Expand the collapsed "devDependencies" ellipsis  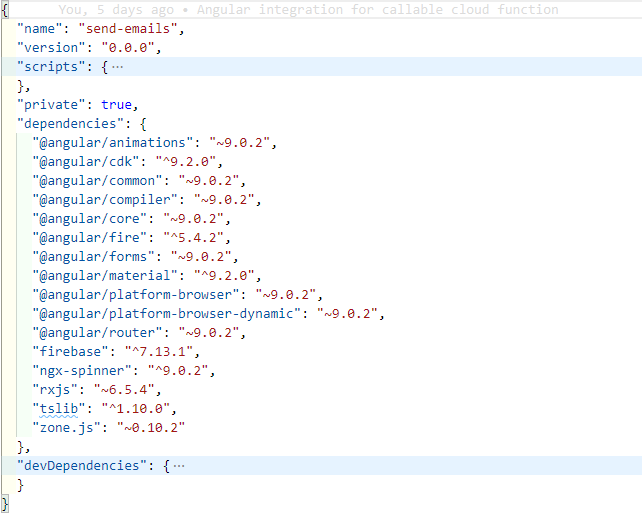tap(179, 466)
